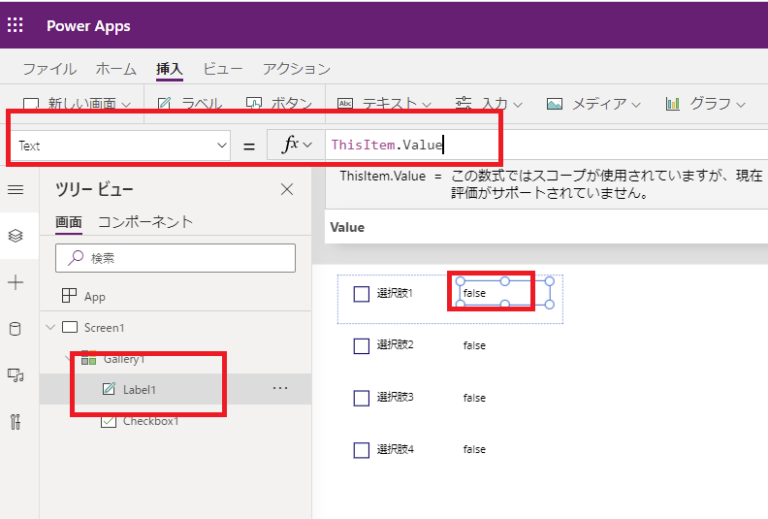Open the more options ellipsis for Label1
Screen dimensions: 768x519
[280, 388]
